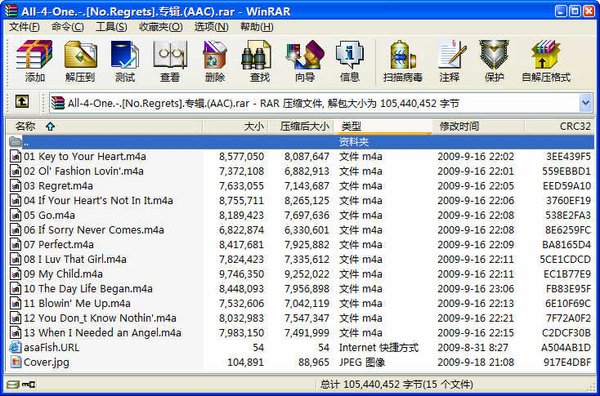Click 自解压格式 (SFX) toolbar icon
Viewport: 600px width, 396px height.
[x=546, y=61]
